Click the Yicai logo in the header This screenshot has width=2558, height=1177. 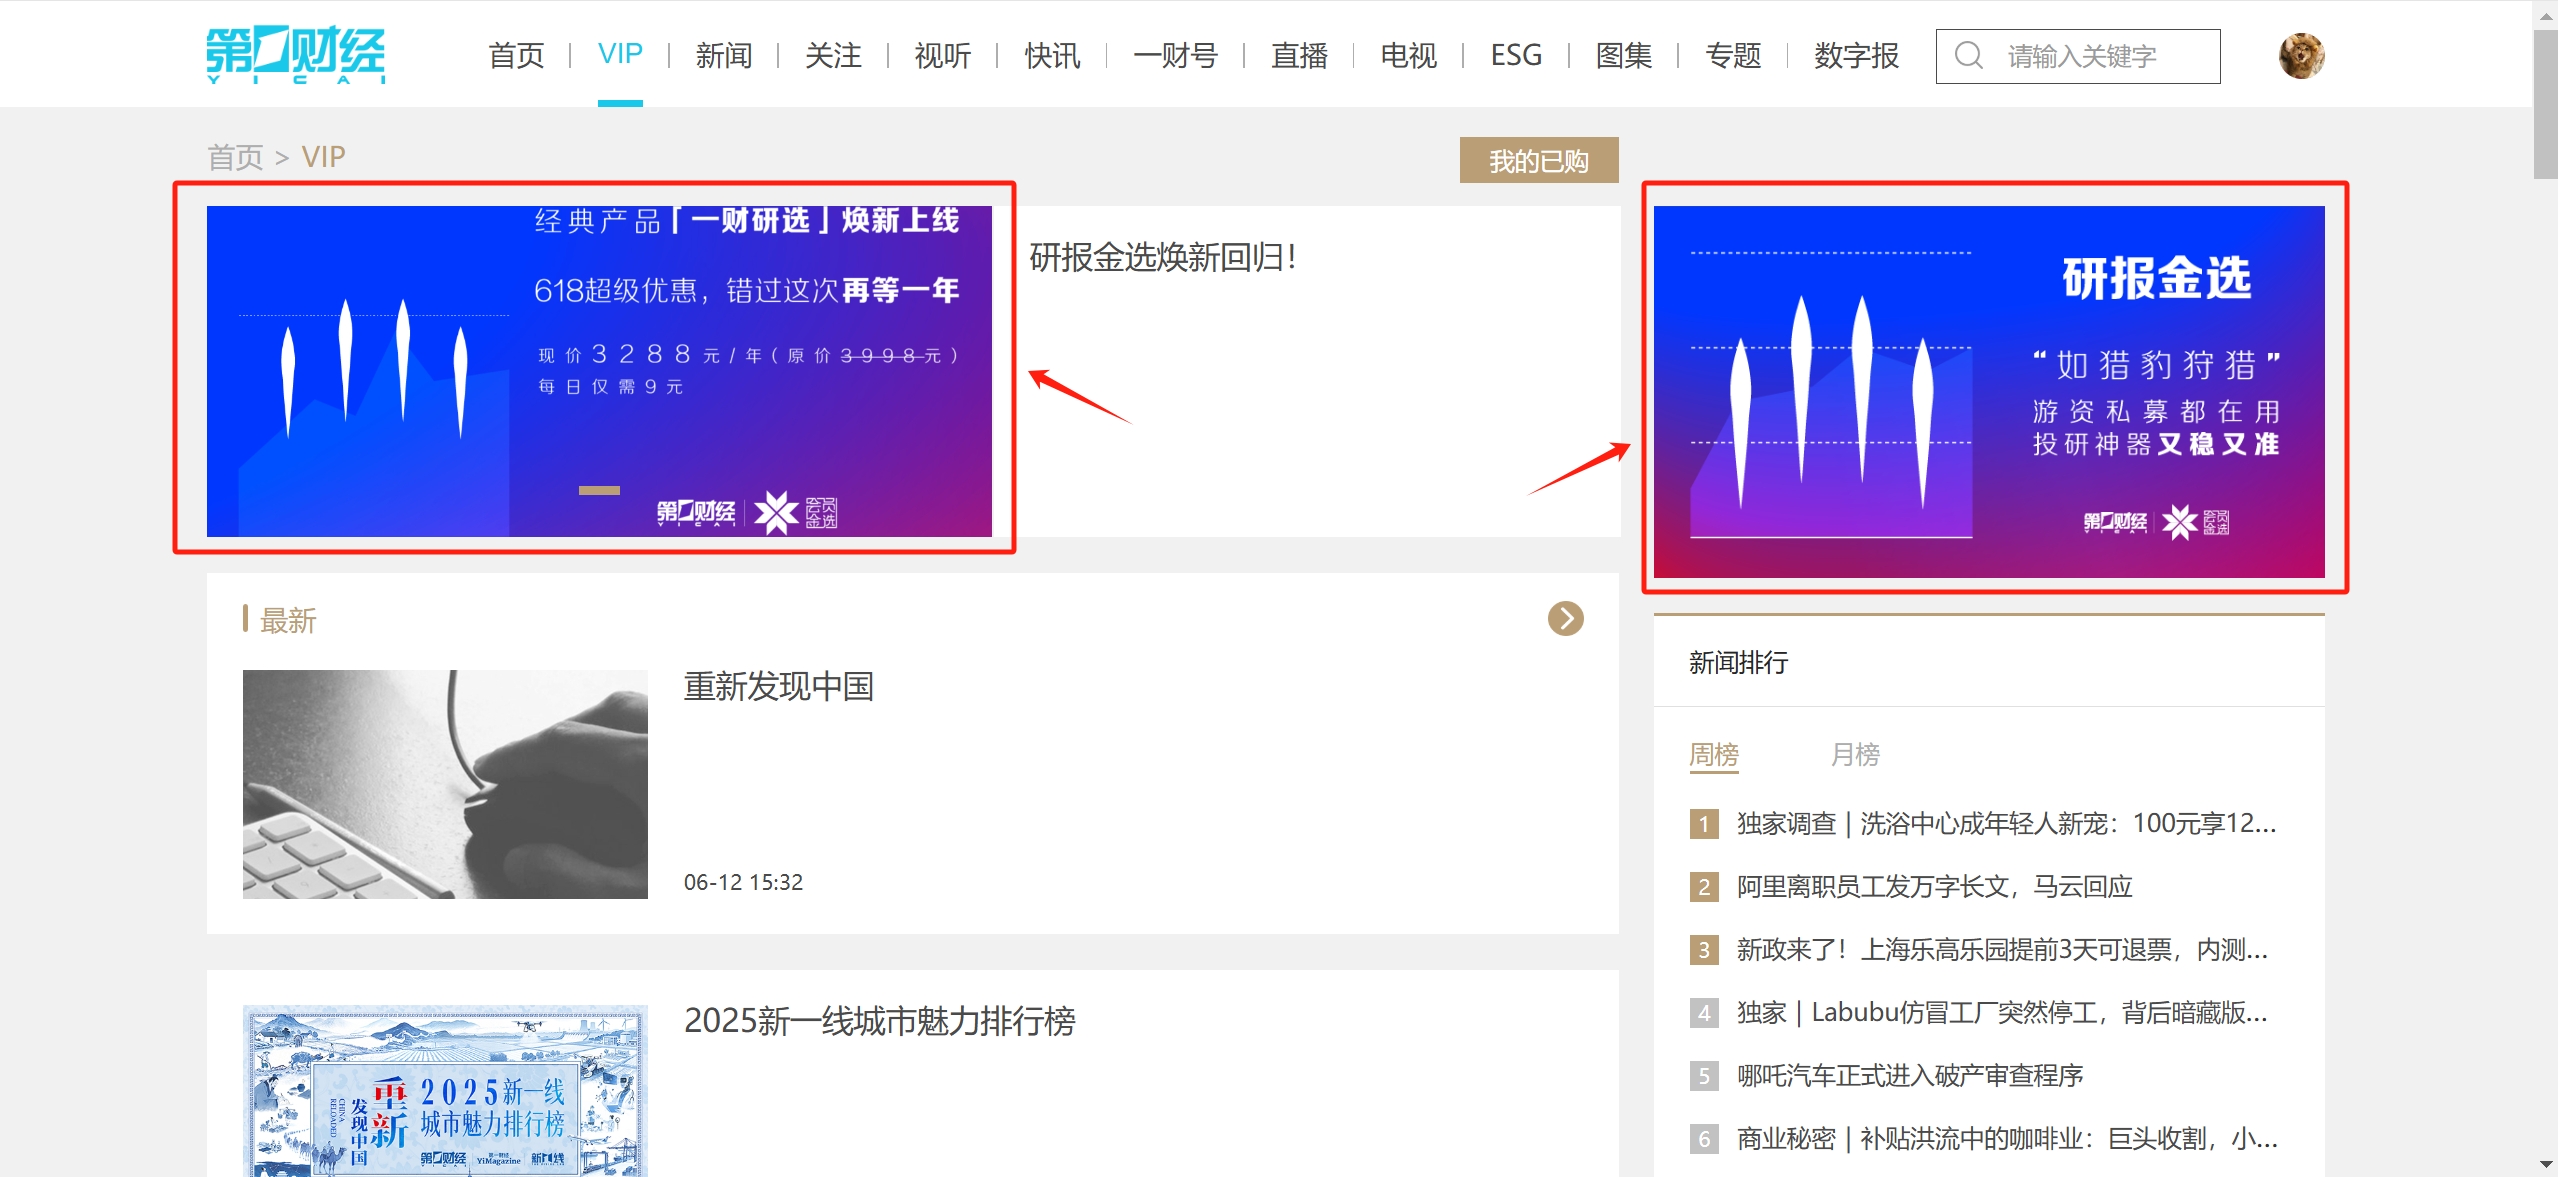point(296,54)
